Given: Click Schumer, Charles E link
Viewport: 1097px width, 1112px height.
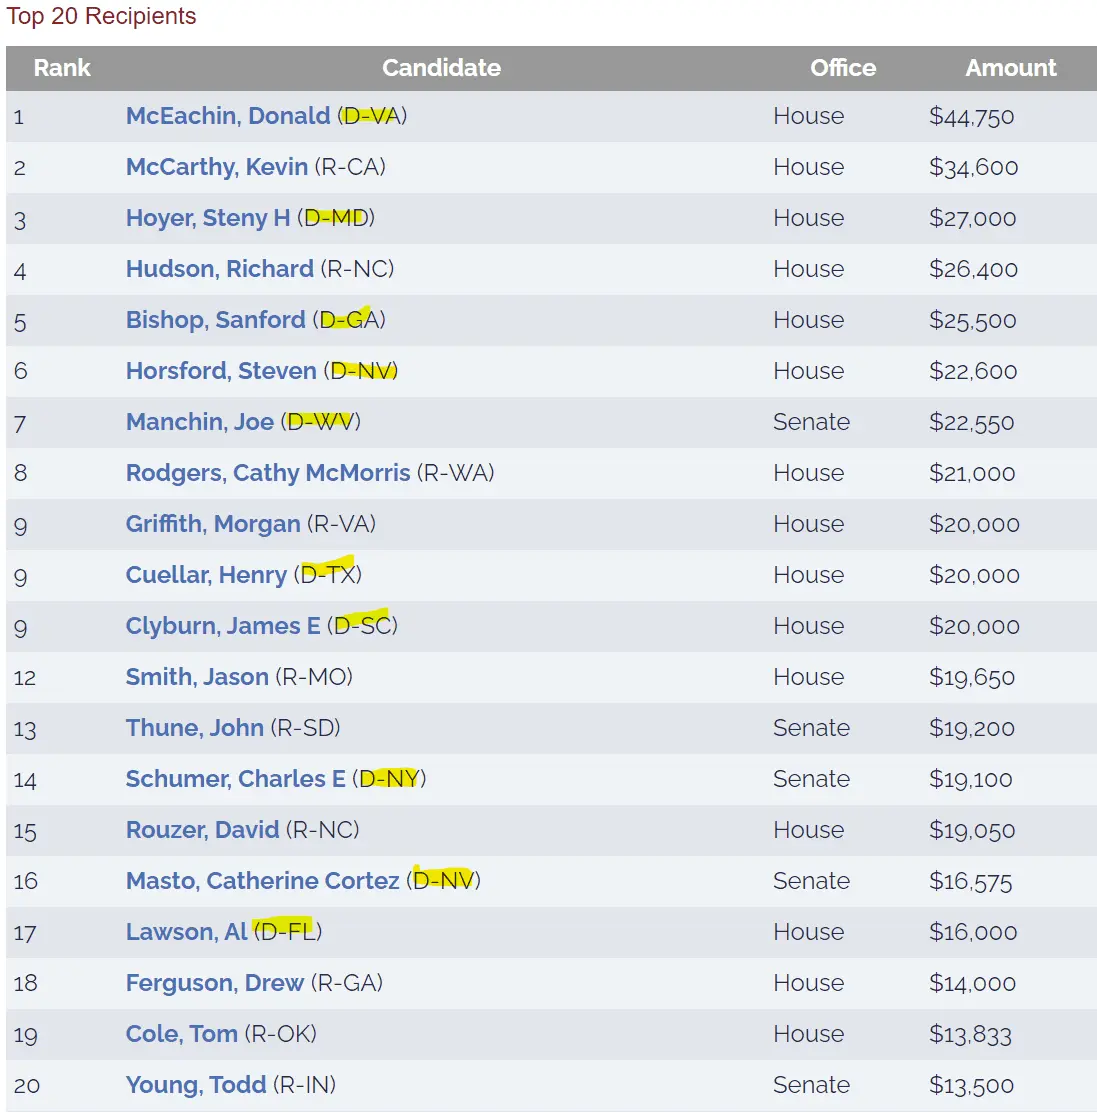Looking at the screenshot, I should [x=235, y=779].
